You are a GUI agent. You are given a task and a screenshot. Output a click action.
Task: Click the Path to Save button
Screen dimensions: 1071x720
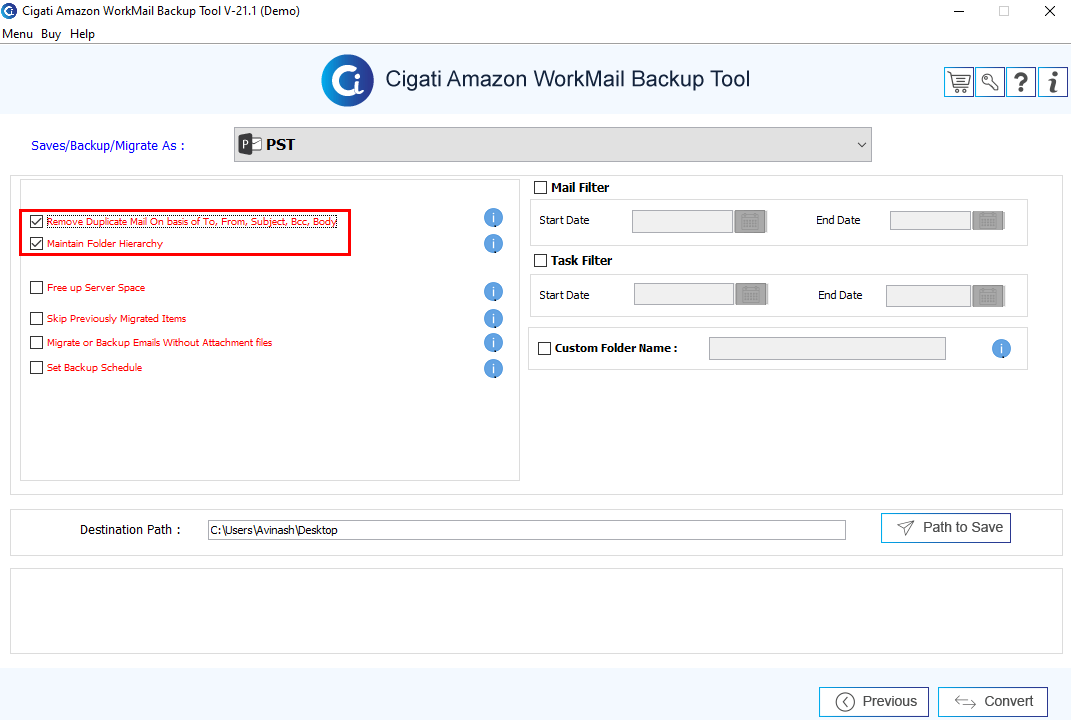point(946,528)
